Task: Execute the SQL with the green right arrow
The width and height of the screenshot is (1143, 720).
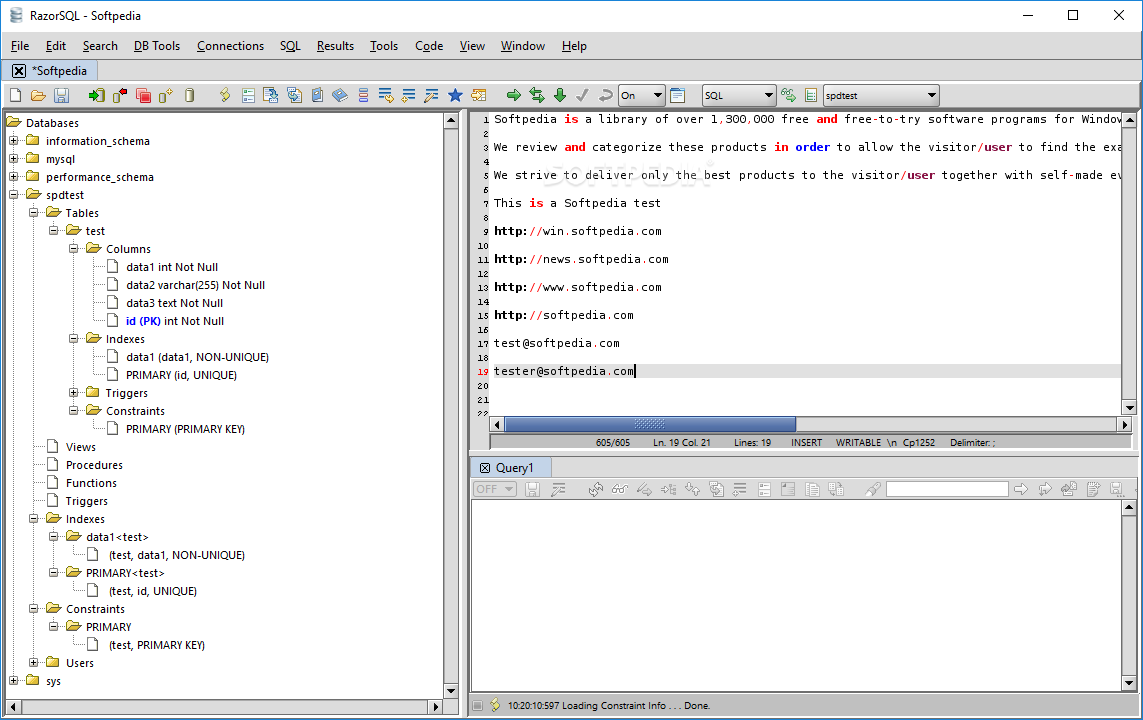Action: pos(514,95)
